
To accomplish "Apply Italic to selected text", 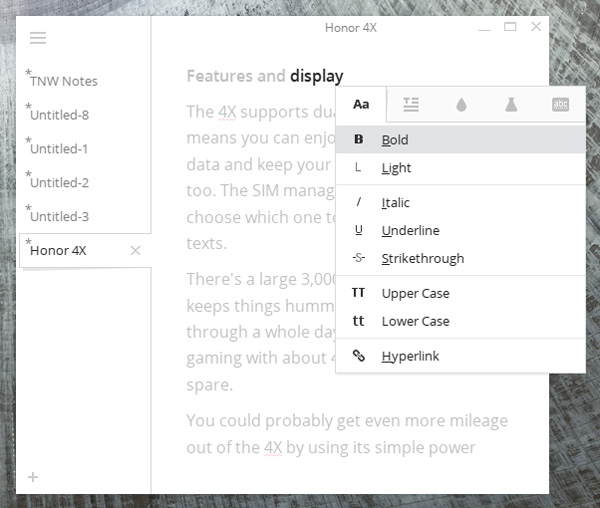I will click(461, 202).
